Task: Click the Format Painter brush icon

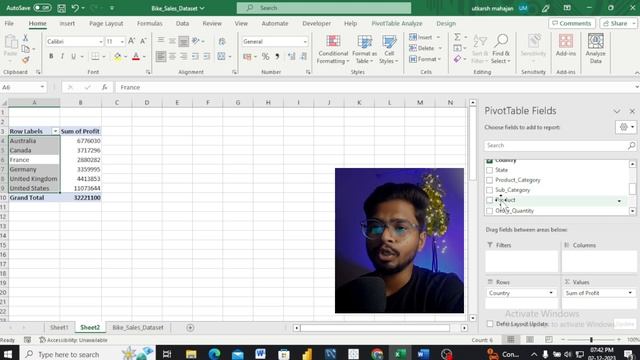Action: (25, 60)
